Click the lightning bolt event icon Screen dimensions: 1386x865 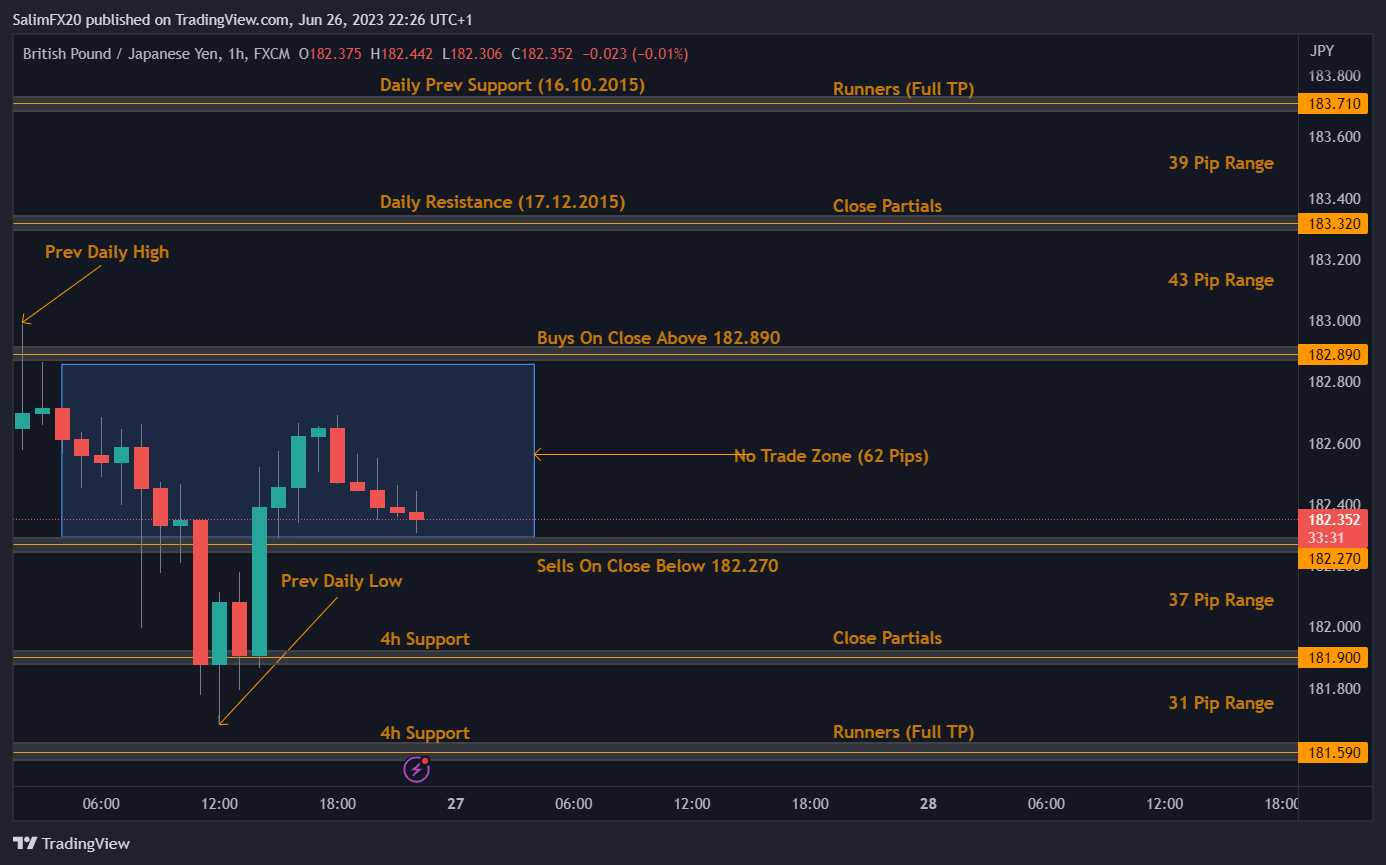[416, 769]
